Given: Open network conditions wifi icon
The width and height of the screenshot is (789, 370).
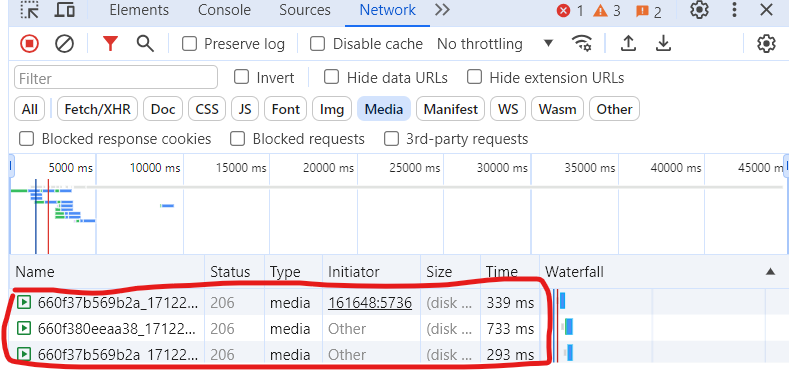Looking at the screenshot, I should click(x=582, y=44).
